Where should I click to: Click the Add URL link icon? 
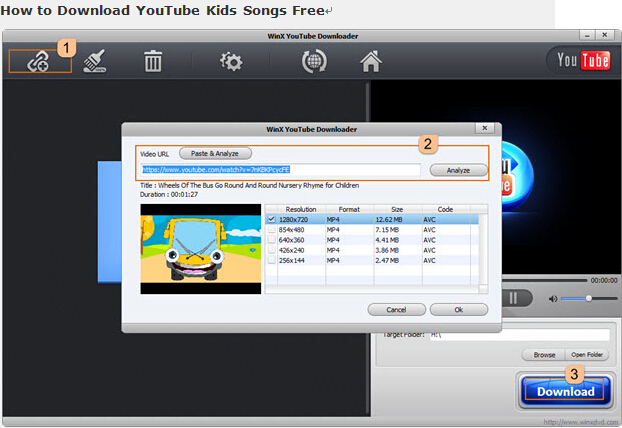click(x=38, y=61)
